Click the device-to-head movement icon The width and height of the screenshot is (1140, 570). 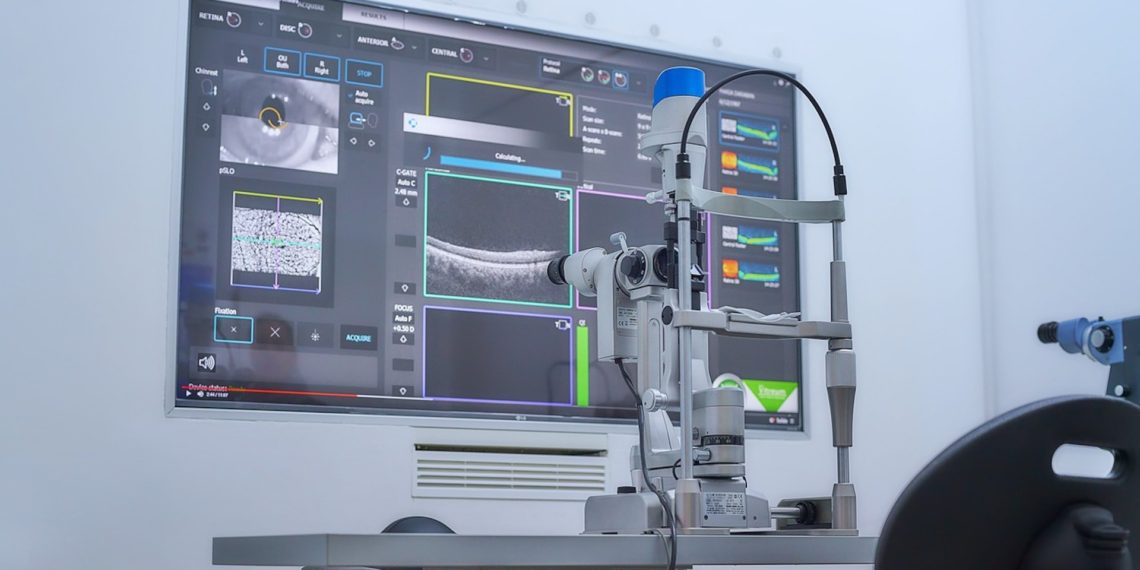click(x=362, y=120)
